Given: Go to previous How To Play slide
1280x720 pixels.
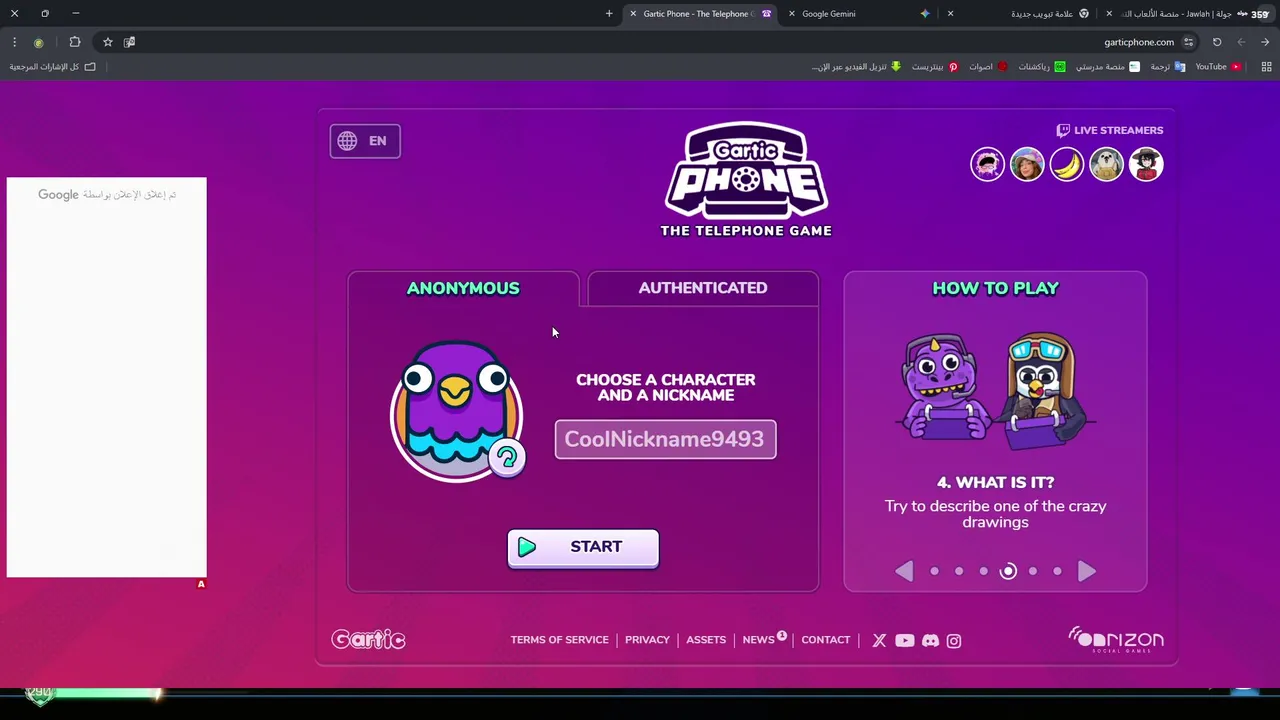Looking at the screenshot, I should click(904, 571).
